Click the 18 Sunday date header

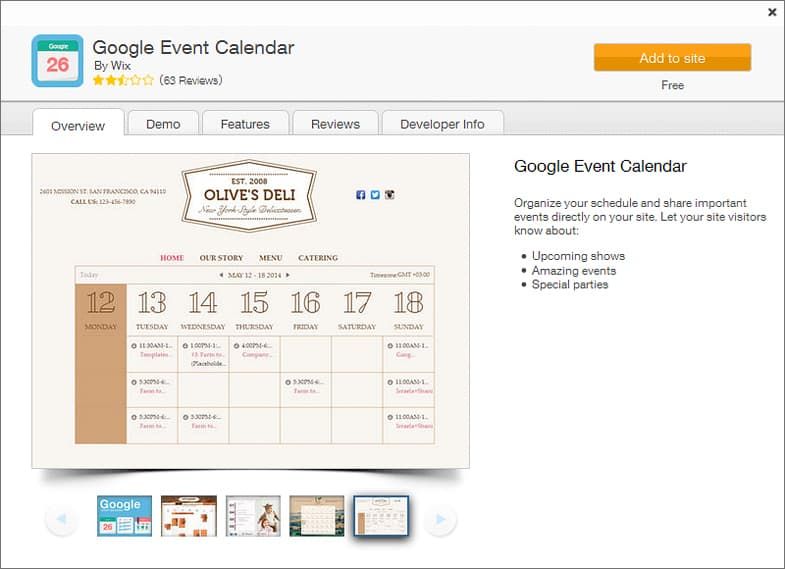[x=409, y=310]
